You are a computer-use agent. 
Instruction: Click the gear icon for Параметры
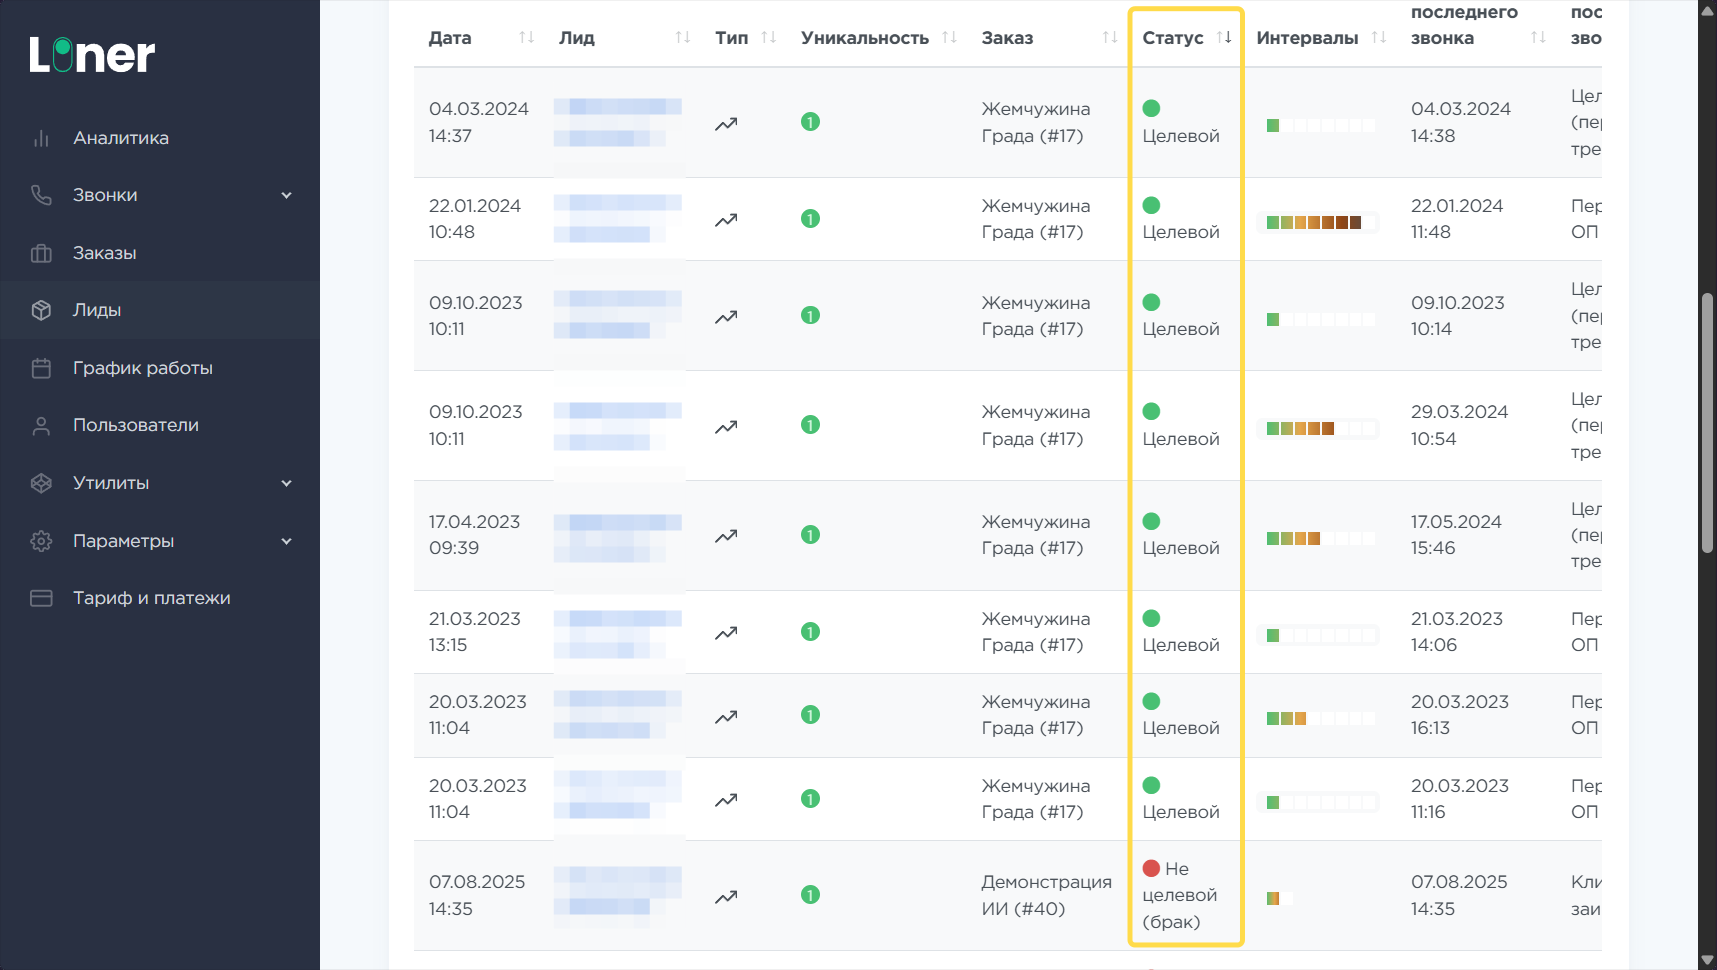[x=41, y=541]
